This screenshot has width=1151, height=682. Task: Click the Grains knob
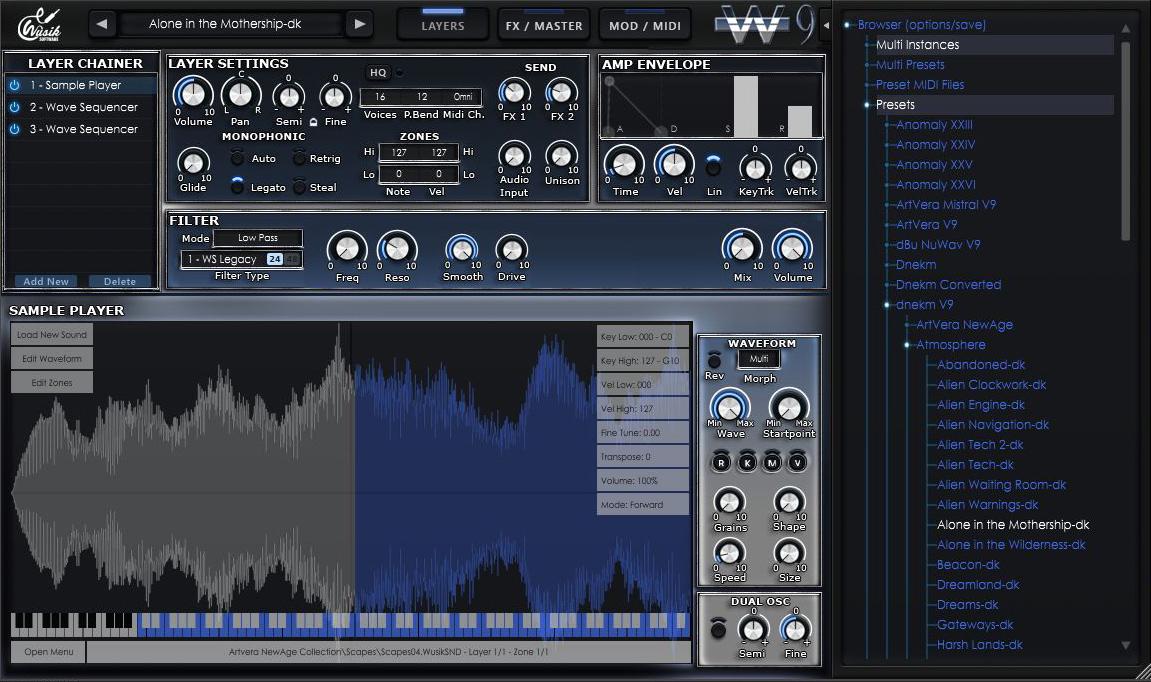pos(730,502)
